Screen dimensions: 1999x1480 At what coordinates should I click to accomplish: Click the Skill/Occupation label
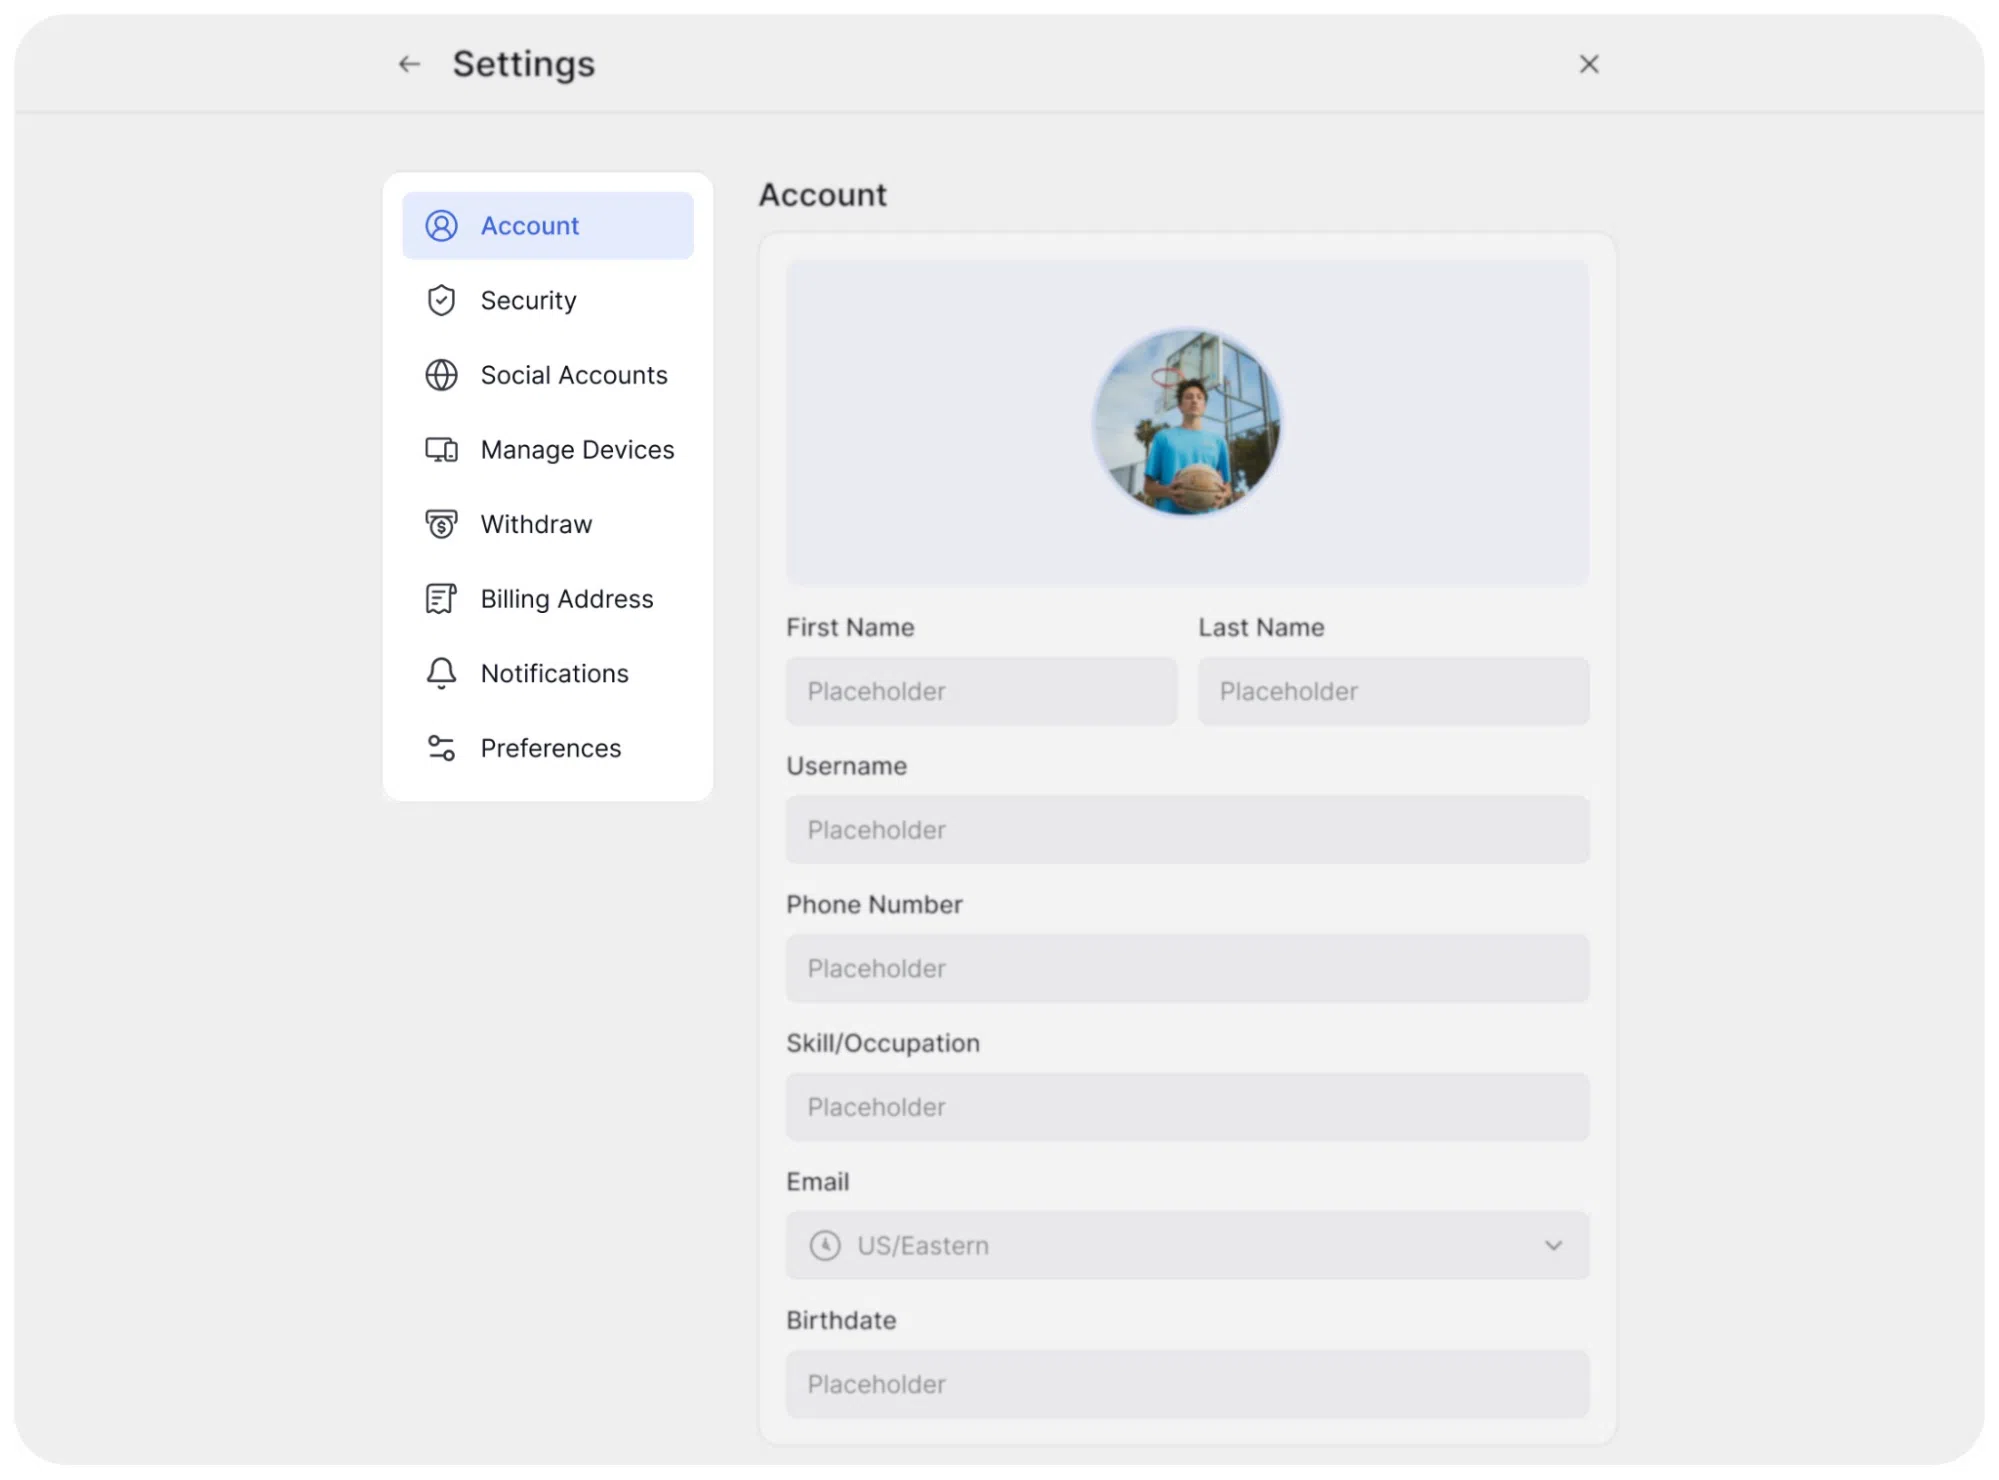click(883, 1044)
